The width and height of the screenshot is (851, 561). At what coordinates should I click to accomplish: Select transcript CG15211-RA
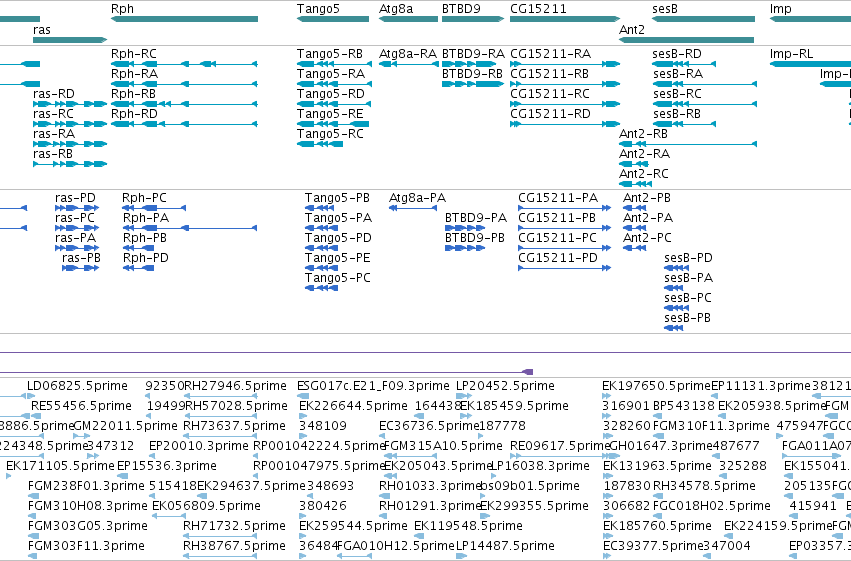point(565,65)
